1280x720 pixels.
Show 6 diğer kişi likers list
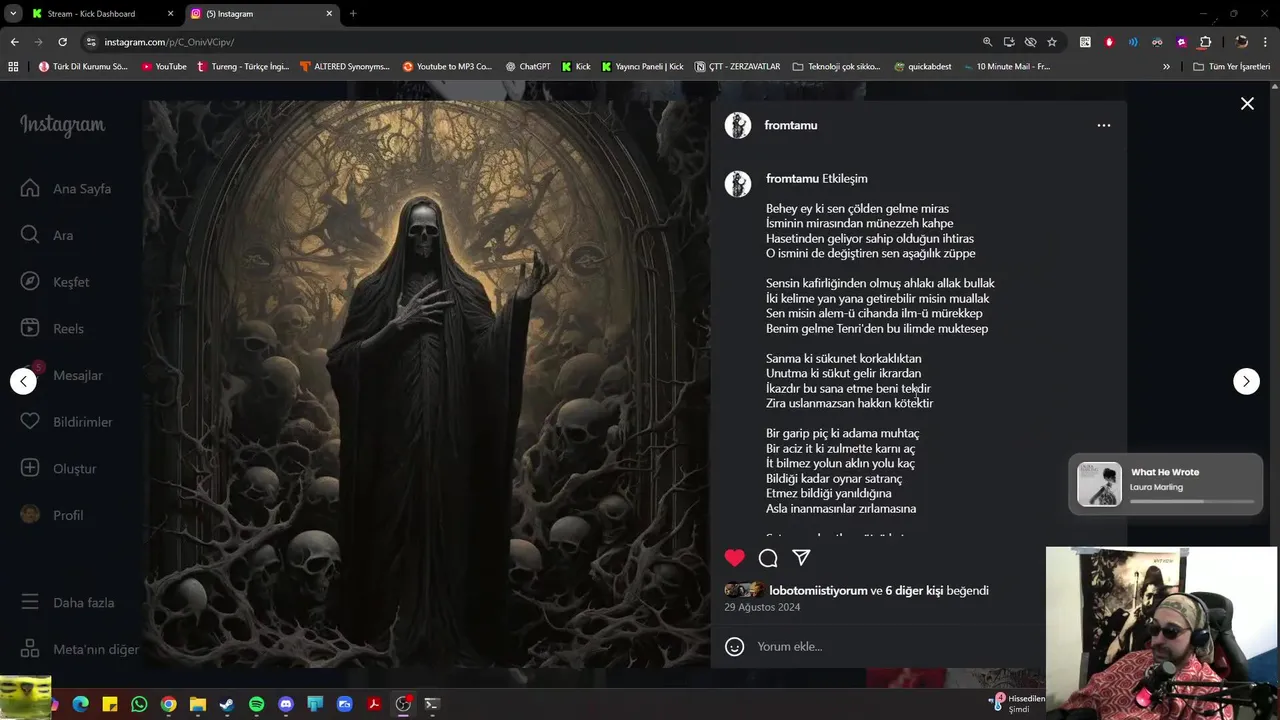click(914, 590)
